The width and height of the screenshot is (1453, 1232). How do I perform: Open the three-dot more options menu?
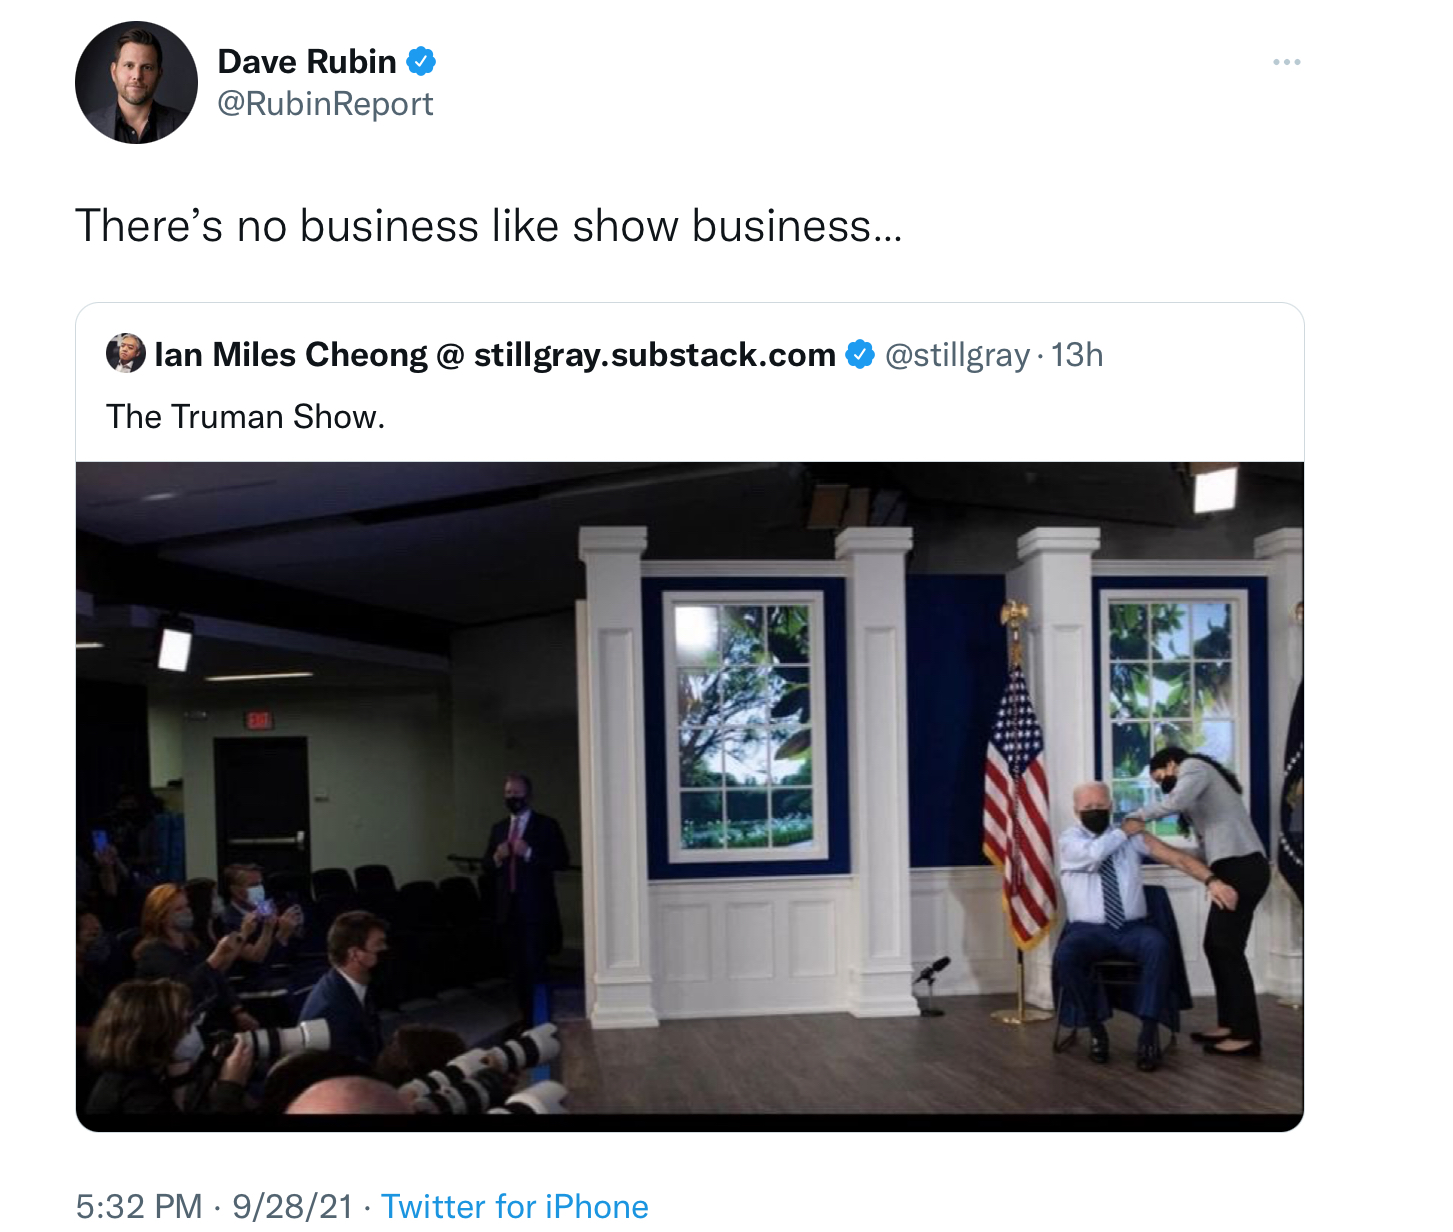click(1286, 62)
